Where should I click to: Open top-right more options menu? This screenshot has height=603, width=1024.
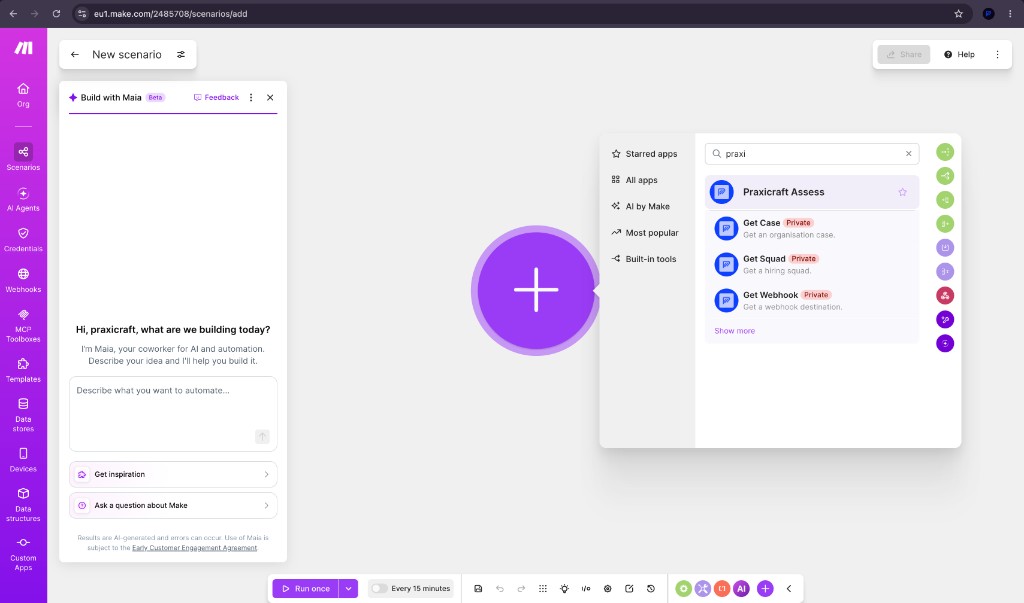point(997,55)
